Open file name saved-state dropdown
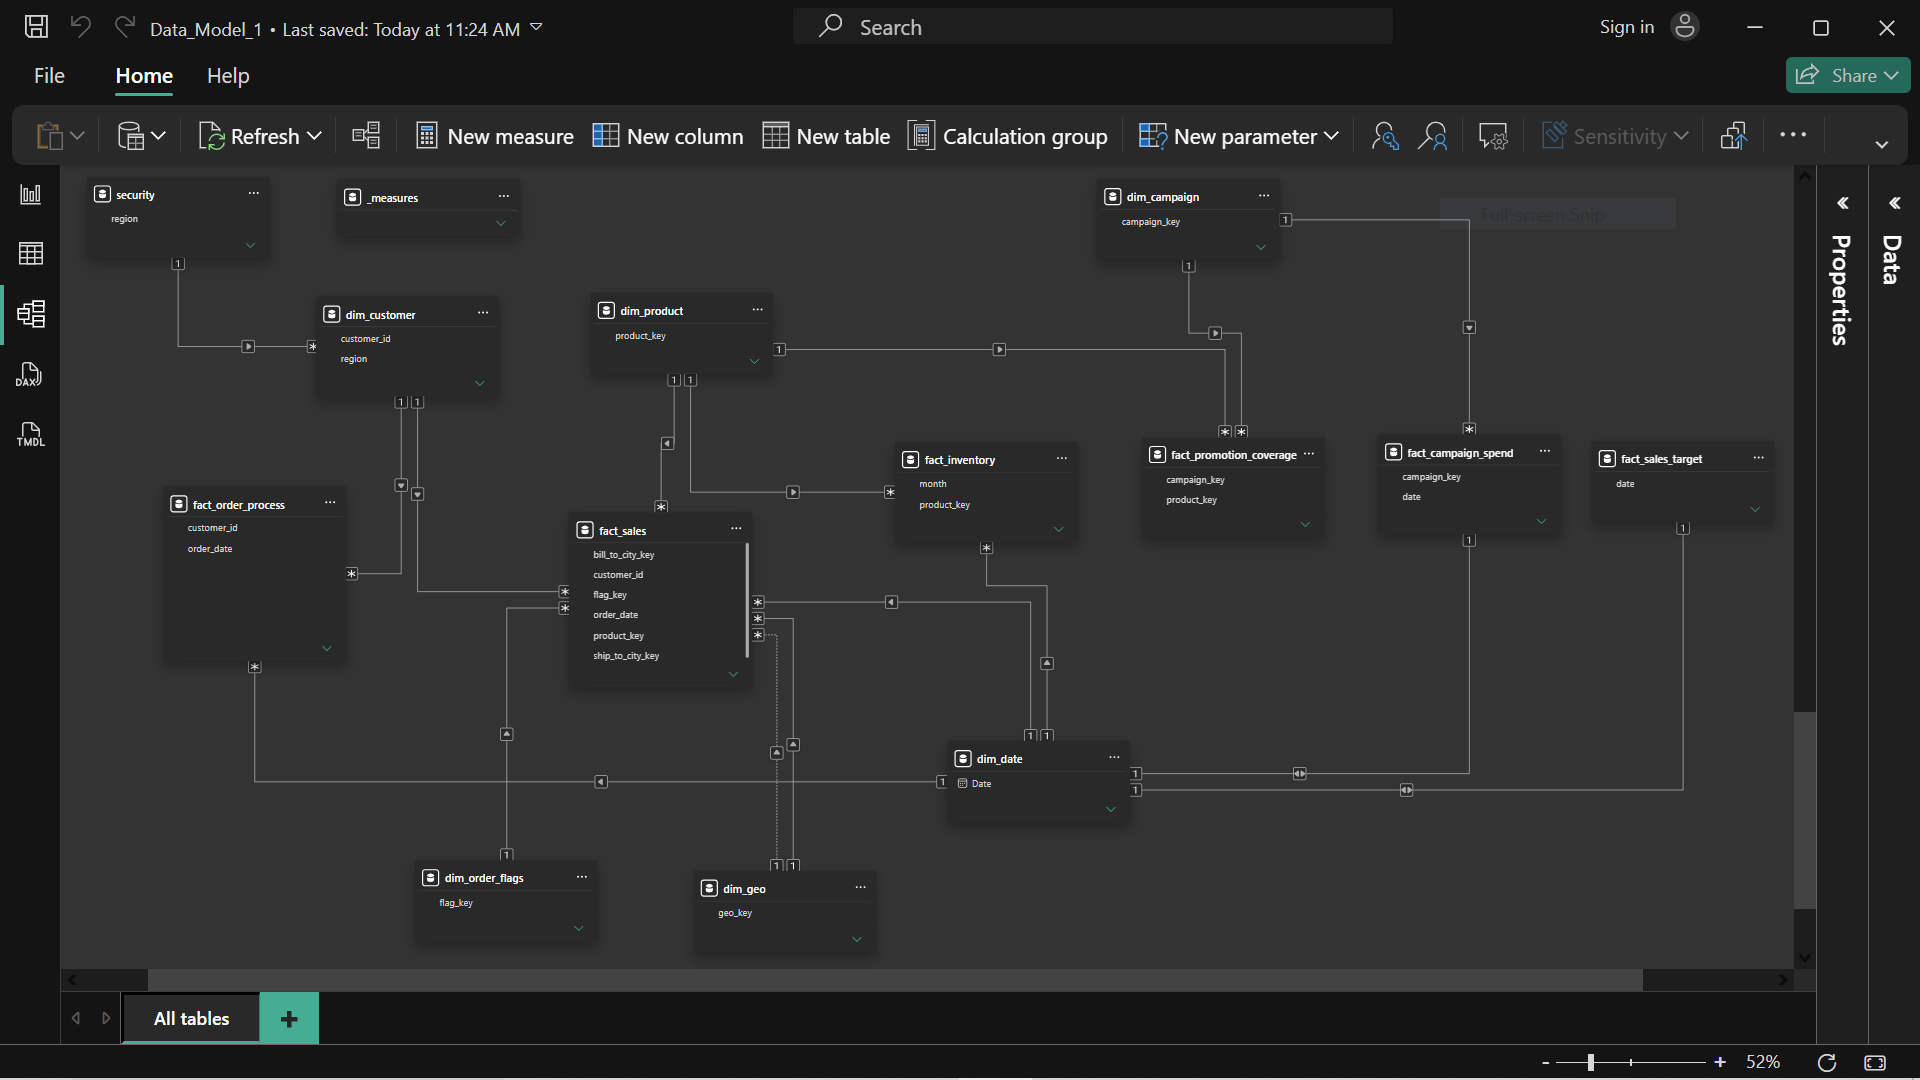The width and height of the screenshot is (1920, 1080). (536, 28)
